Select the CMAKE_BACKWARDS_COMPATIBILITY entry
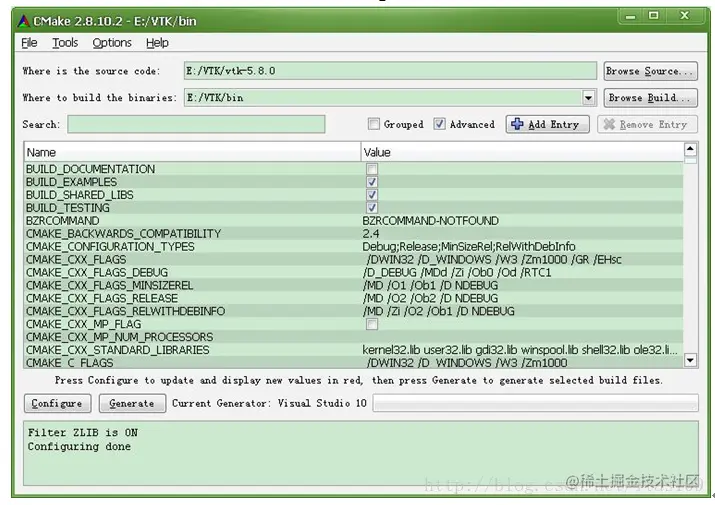The image size is (715, 505). tap(123, 234)
